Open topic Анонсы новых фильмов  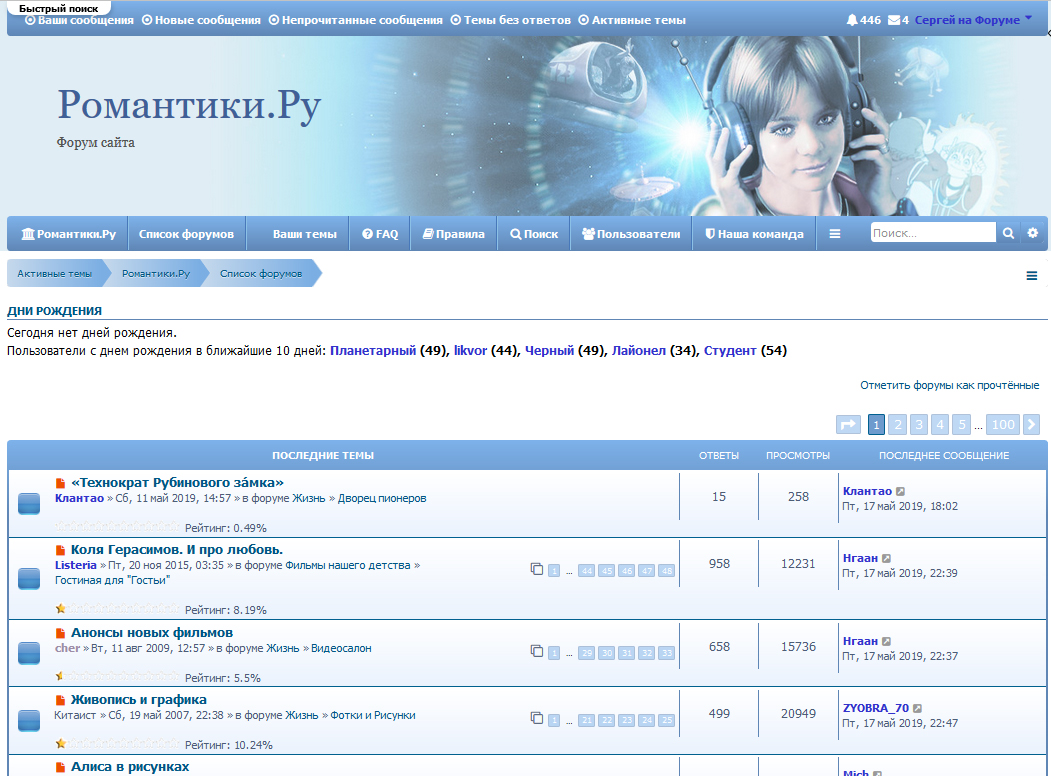coord(152,633)
